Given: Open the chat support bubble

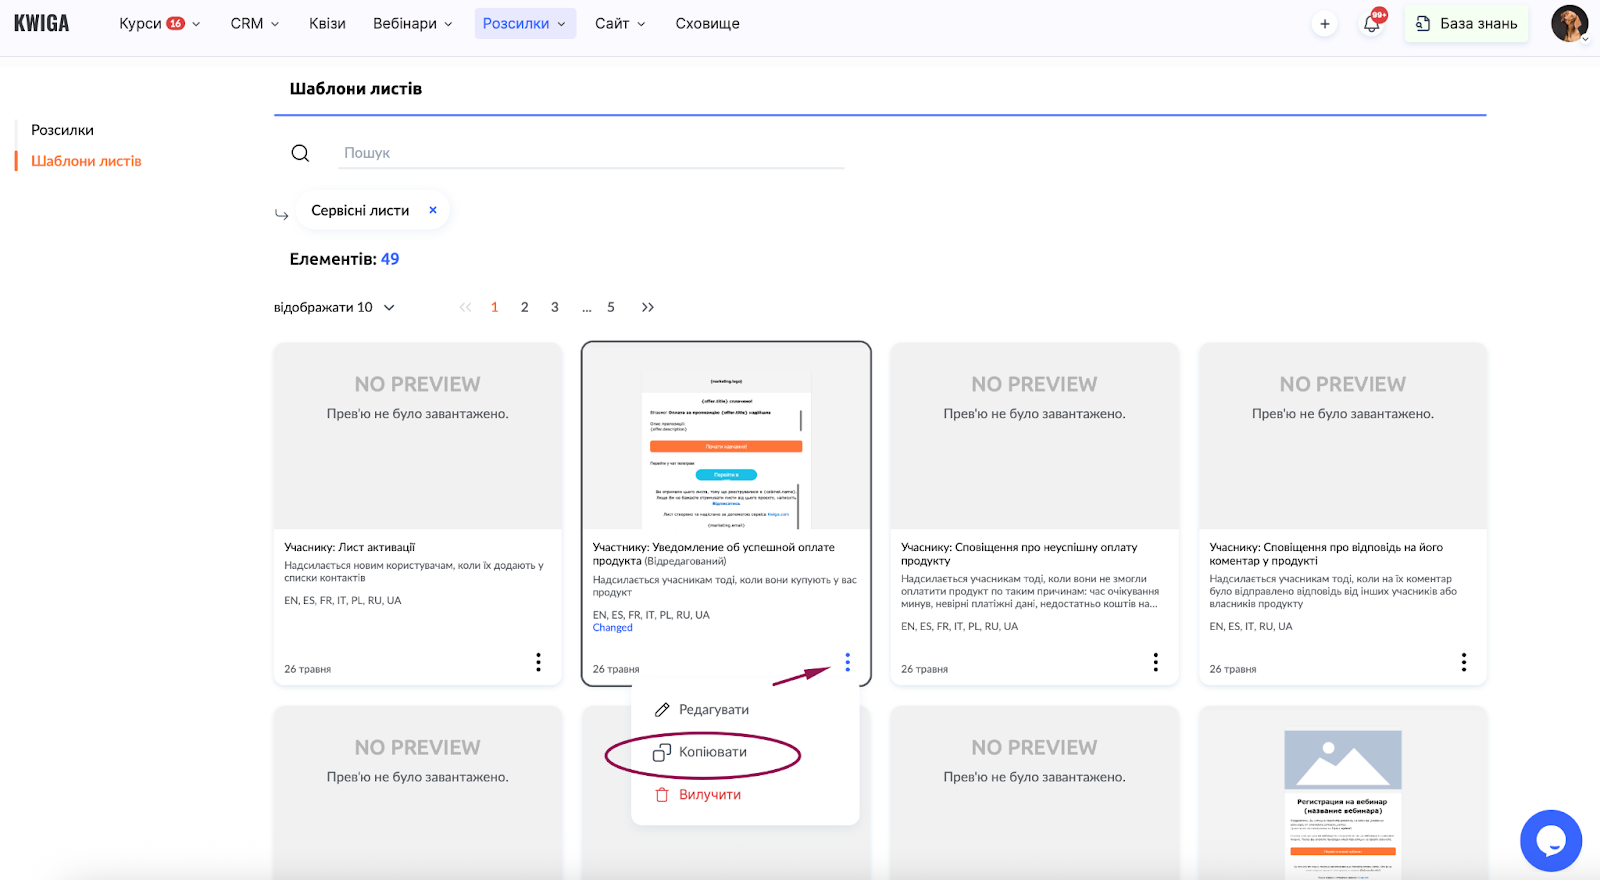Looking at the screenshot, I should (x=1550, y=841).
